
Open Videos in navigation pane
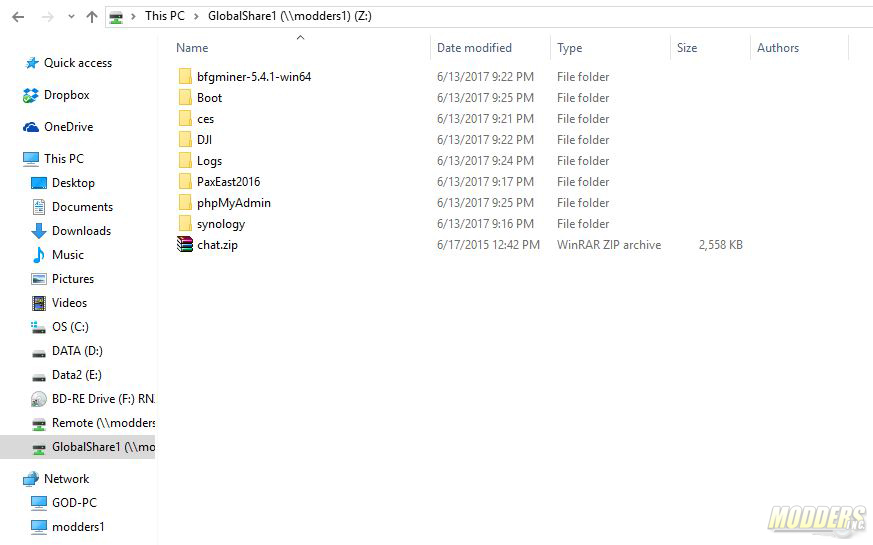pos(69,302)
